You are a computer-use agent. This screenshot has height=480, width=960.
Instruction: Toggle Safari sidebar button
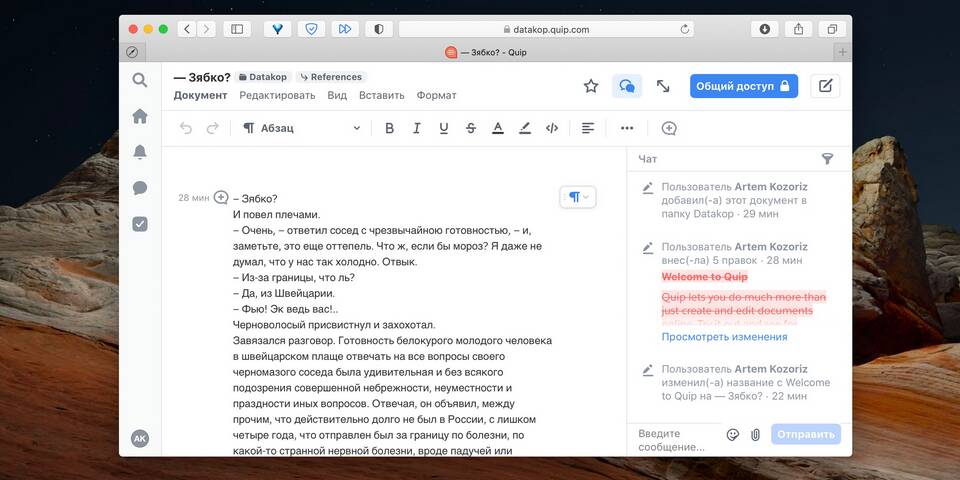click(x=237, y=29)
